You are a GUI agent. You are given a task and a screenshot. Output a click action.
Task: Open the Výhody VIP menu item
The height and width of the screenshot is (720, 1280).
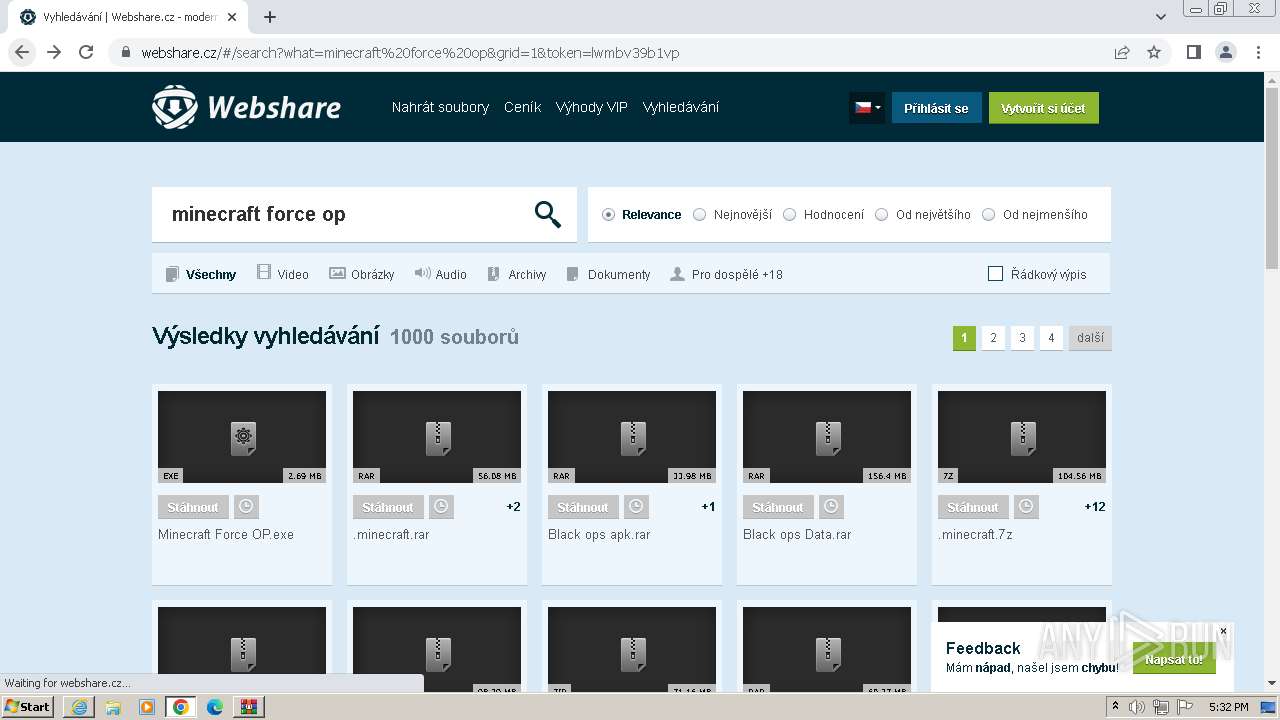point(591,107)
